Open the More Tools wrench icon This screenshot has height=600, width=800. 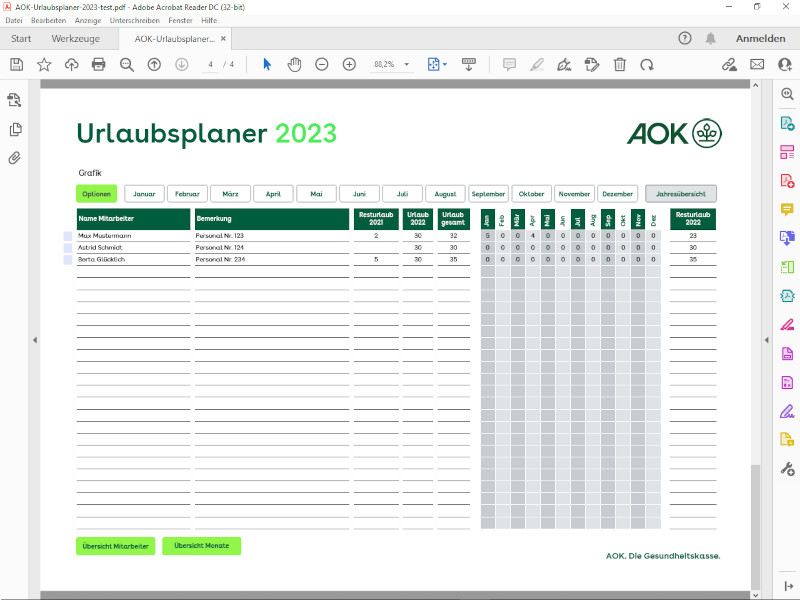pos(787,468)
